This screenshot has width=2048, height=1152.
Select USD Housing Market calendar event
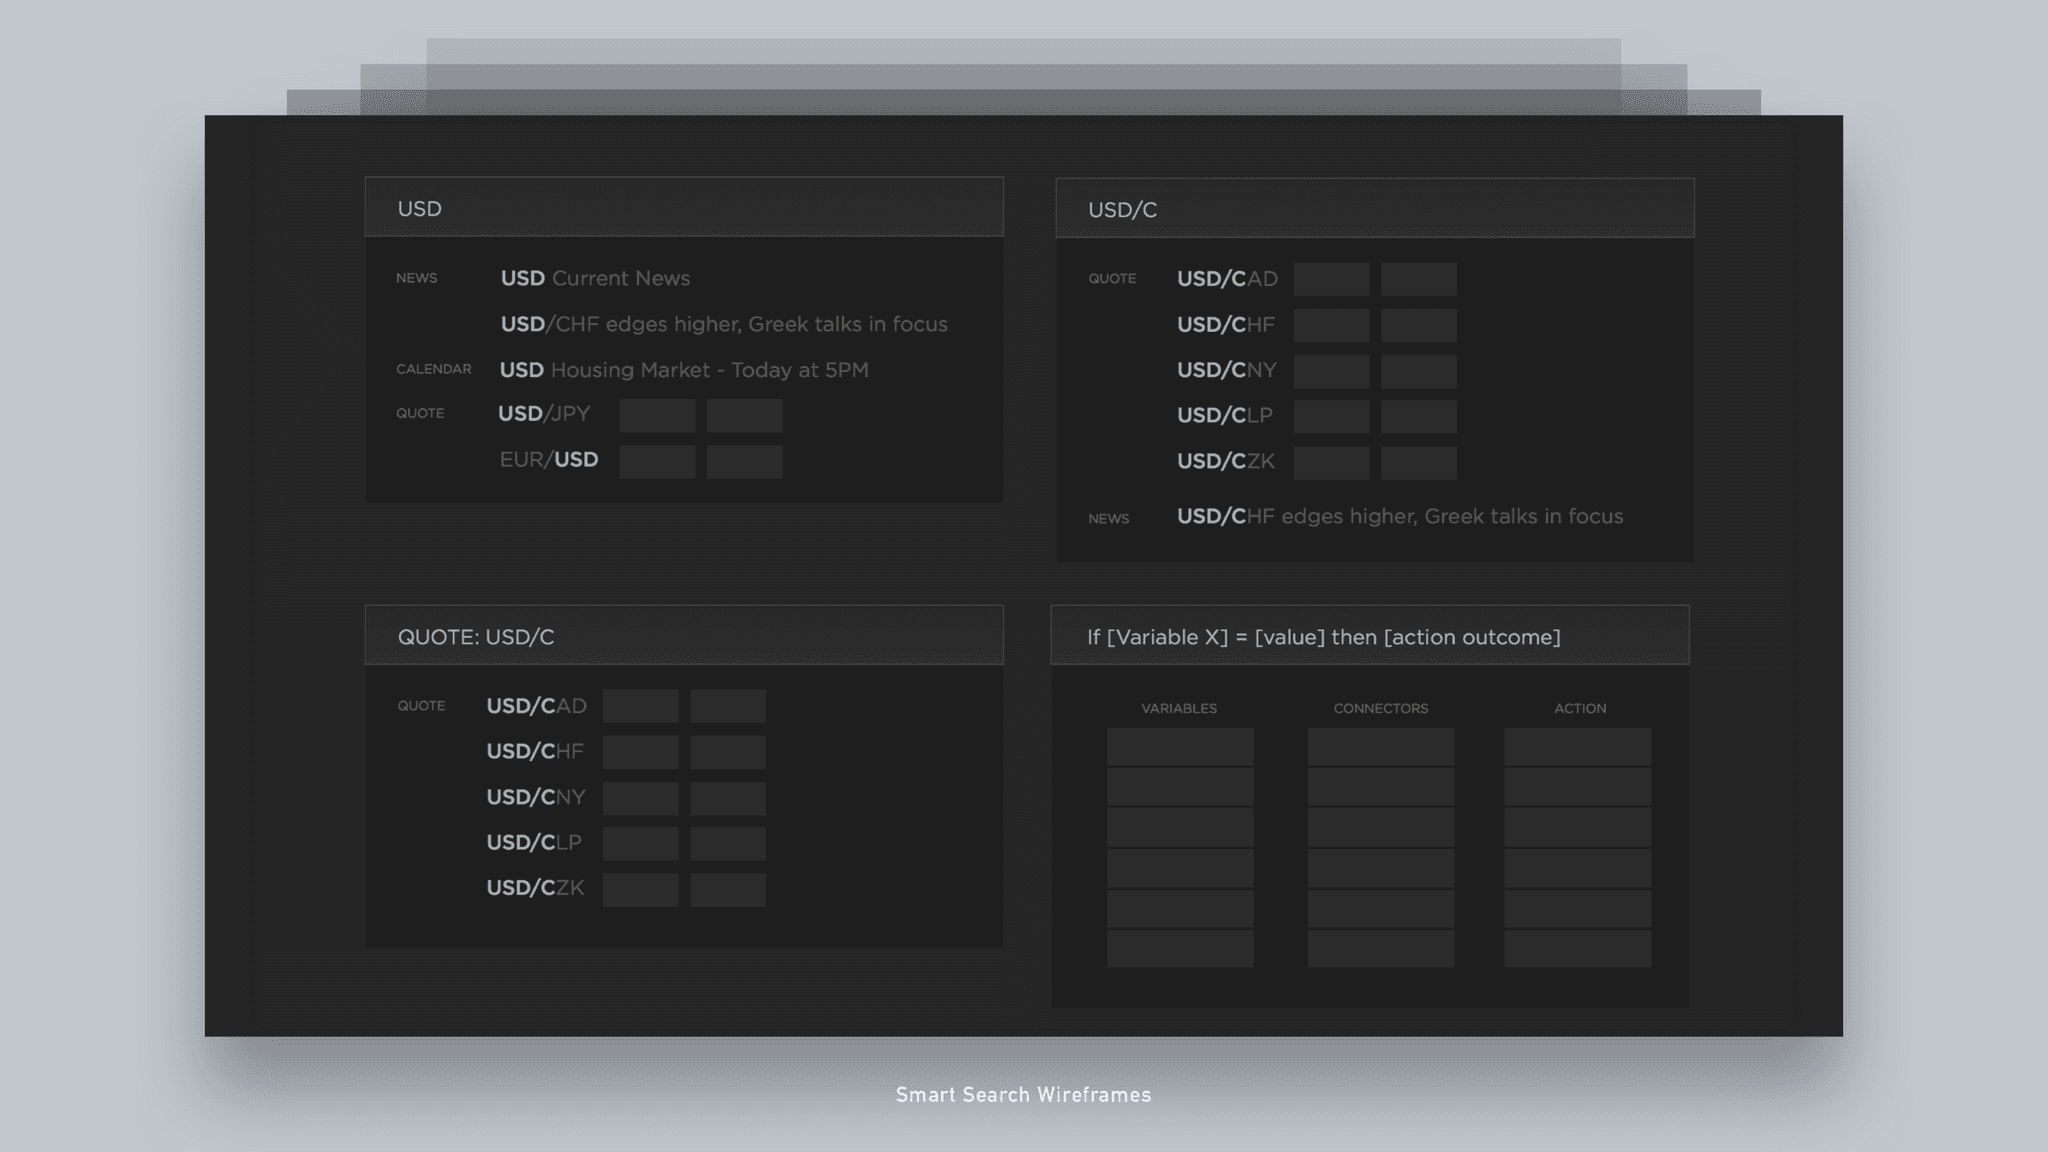pyautogui.click(x=684, y=370)
